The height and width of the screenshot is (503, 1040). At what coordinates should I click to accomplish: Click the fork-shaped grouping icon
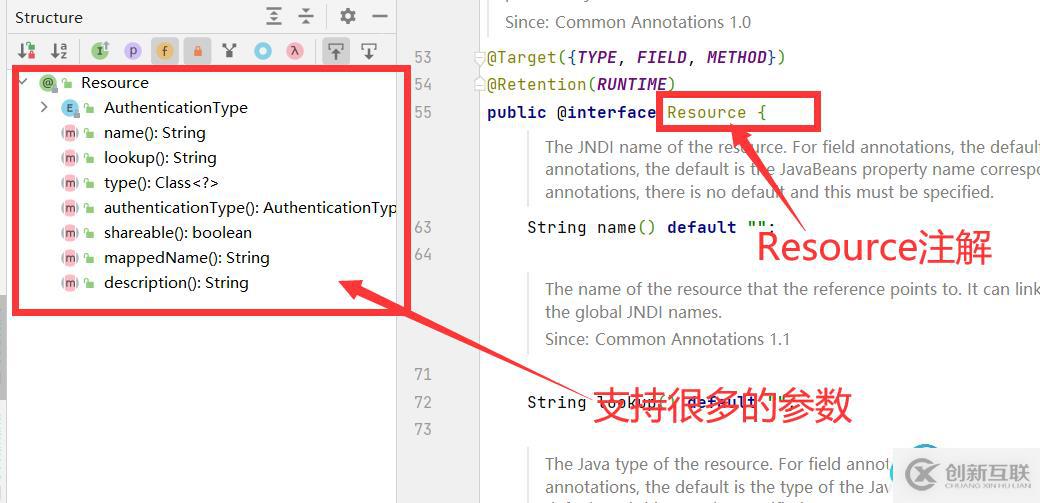tap(229, 50)
